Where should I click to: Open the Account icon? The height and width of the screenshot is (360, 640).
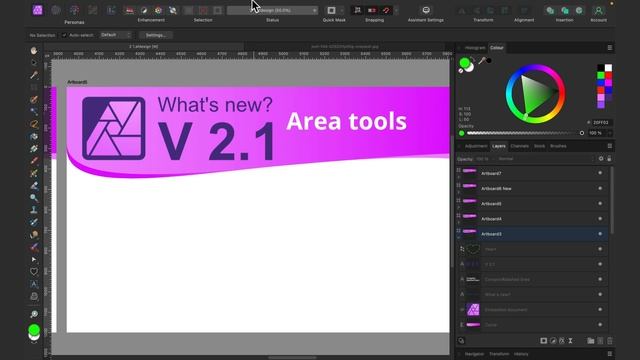click(598, 10)
